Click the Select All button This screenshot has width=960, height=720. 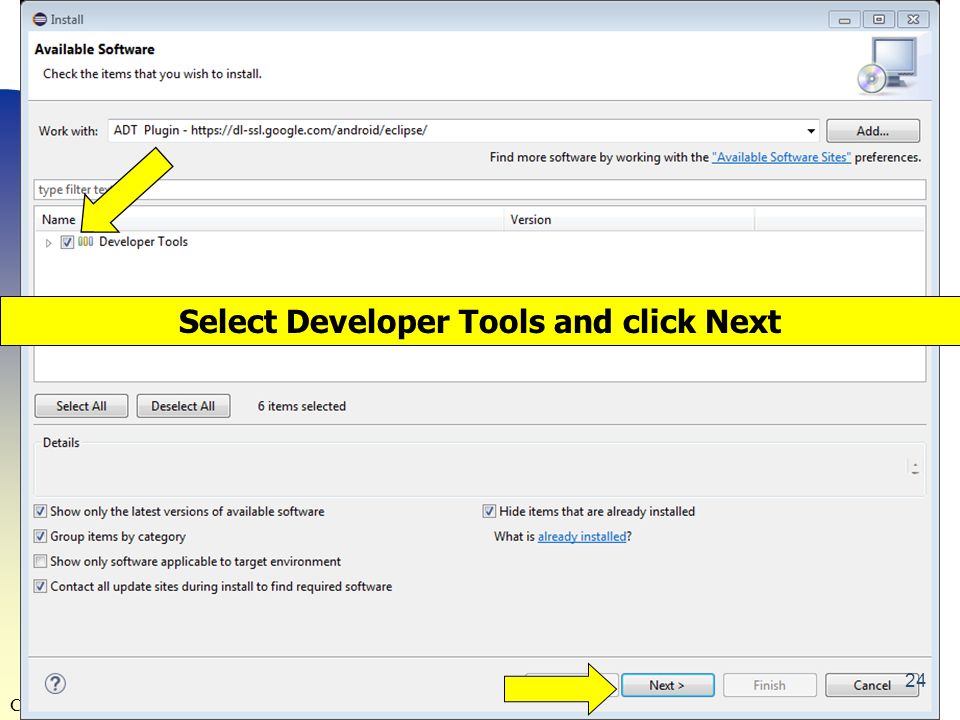pyautogui.click(x=81, y=406)
